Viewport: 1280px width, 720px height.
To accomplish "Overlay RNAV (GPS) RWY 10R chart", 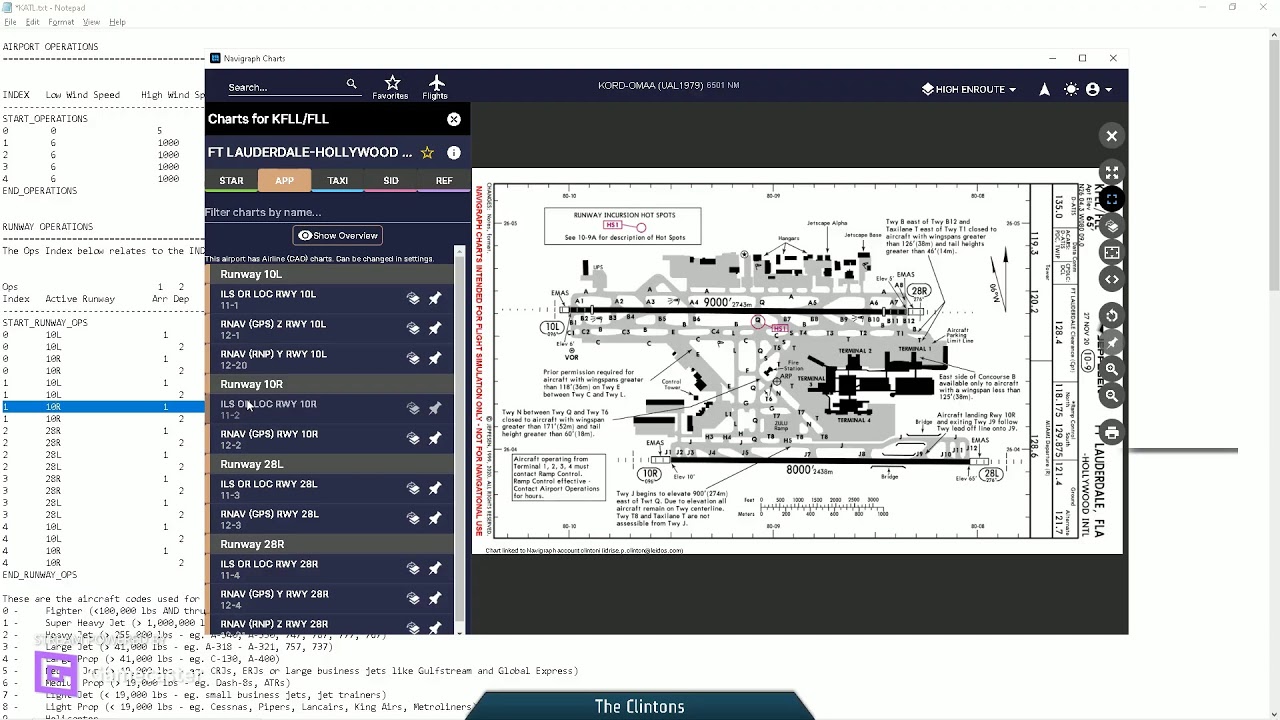I will pyautogui.click(x=413, y=438).
